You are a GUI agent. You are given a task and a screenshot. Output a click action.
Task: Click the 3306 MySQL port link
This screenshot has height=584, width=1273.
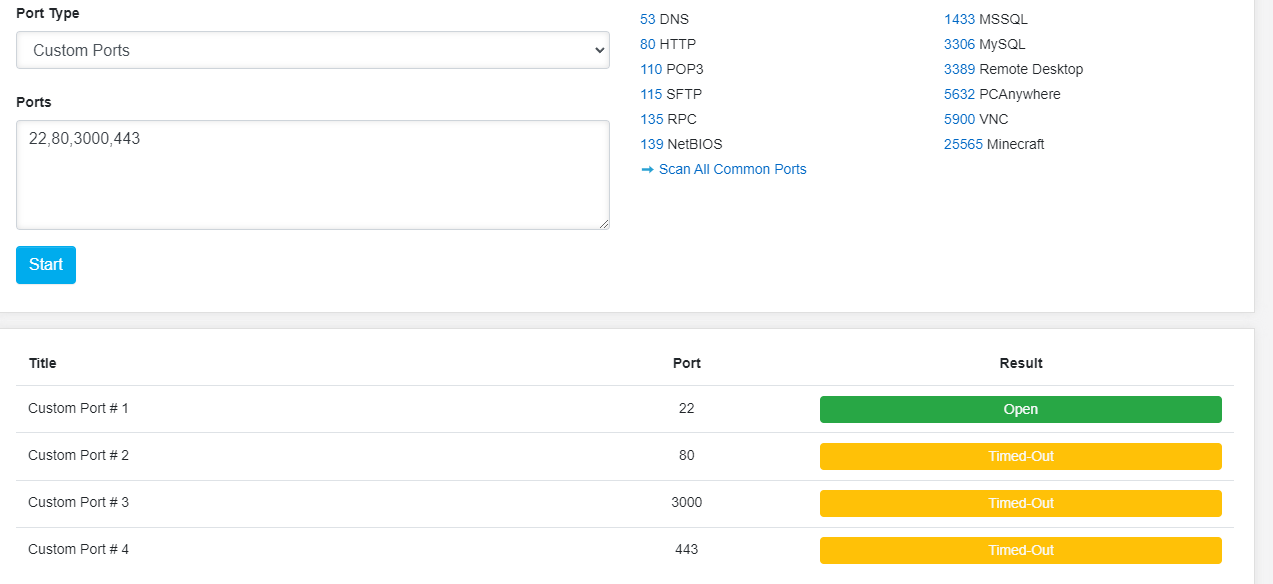959,44
